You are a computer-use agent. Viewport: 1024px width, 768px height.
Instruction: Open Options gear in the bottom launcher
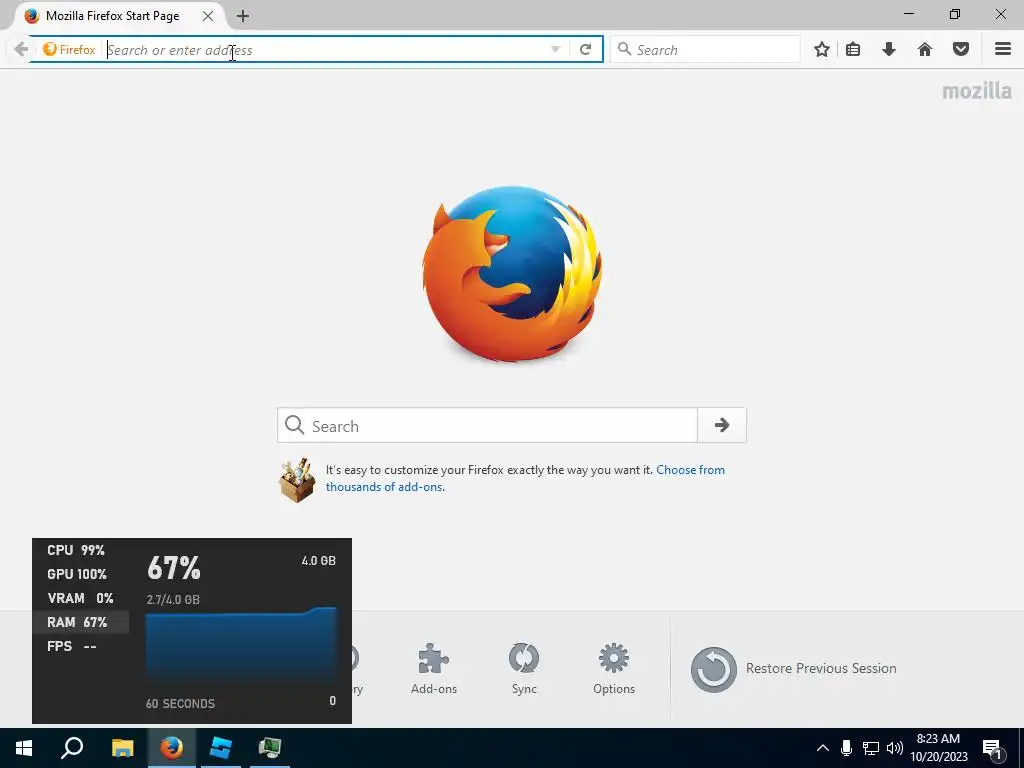(x=614, y=669)
